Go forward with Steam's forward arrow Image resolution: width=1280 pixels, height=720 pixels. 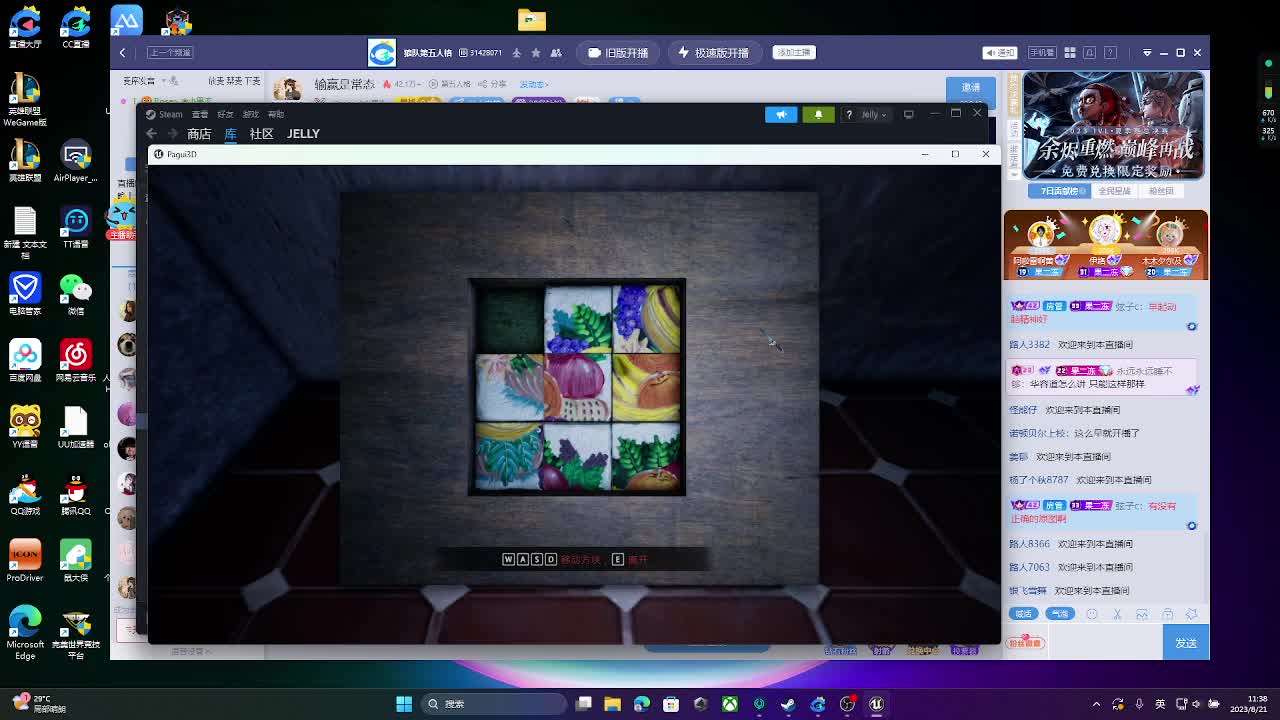pyautogui.click(x=172, y=134)
